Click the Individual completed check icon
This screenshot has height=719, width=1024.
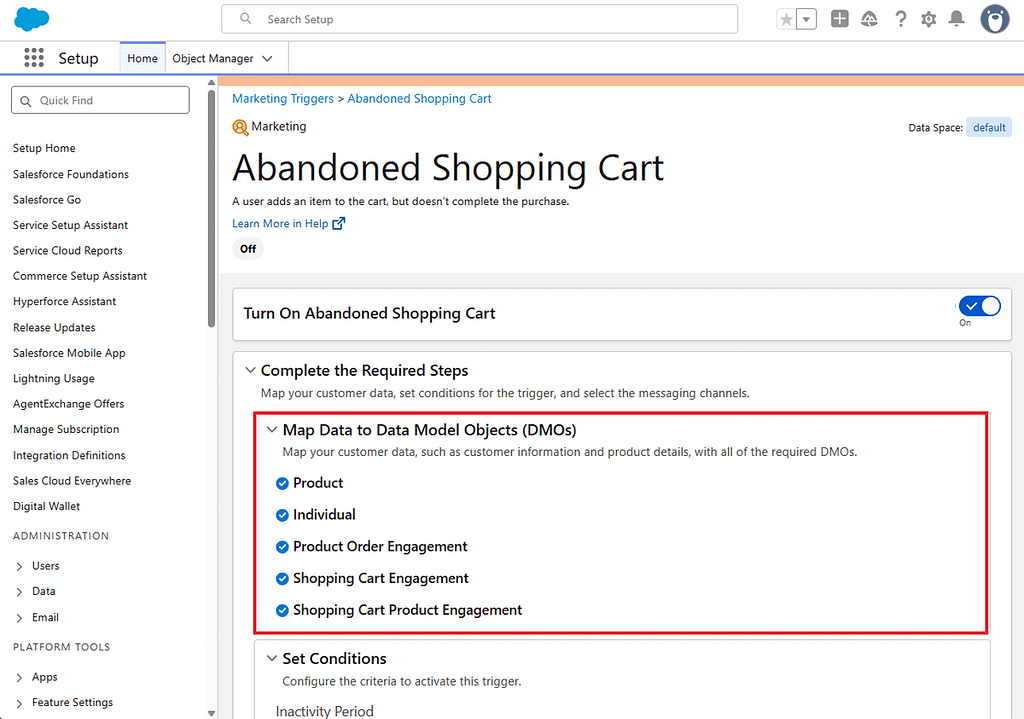coord(282,515)
